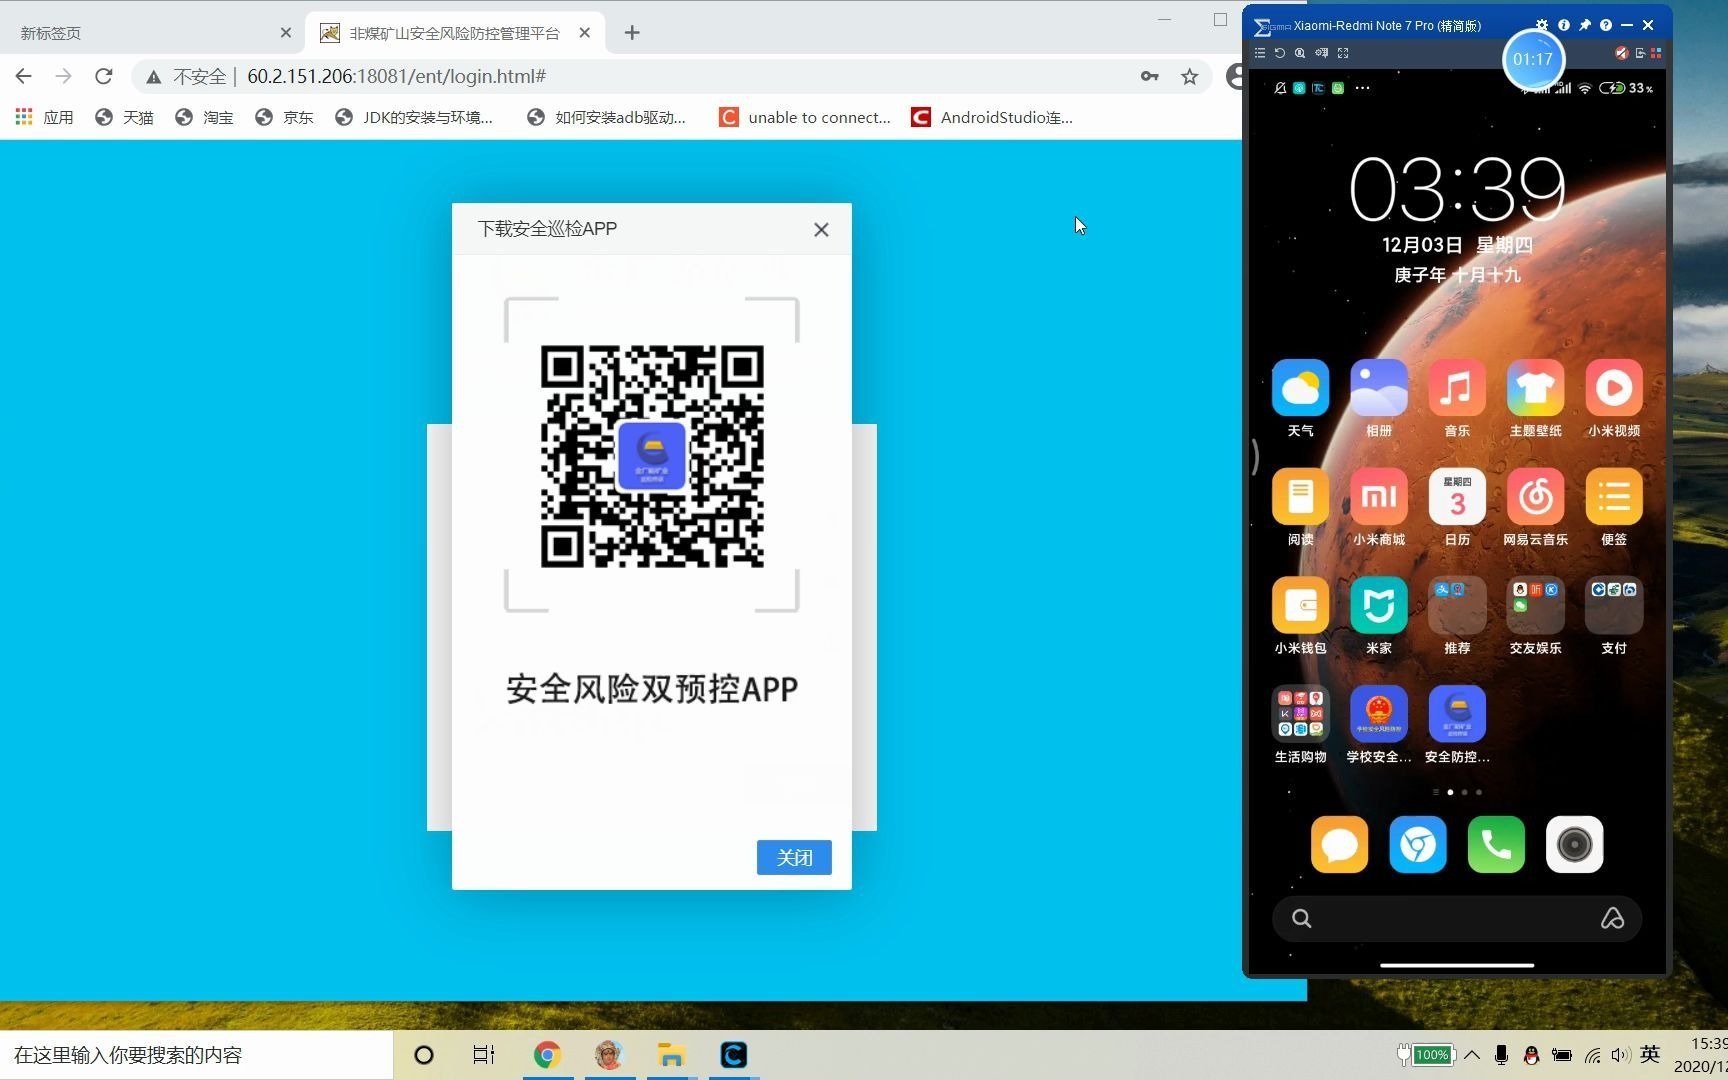Bookmark this page with the star icon
Viewport: 1728px width, 1080px height.
pos(1189,76)
